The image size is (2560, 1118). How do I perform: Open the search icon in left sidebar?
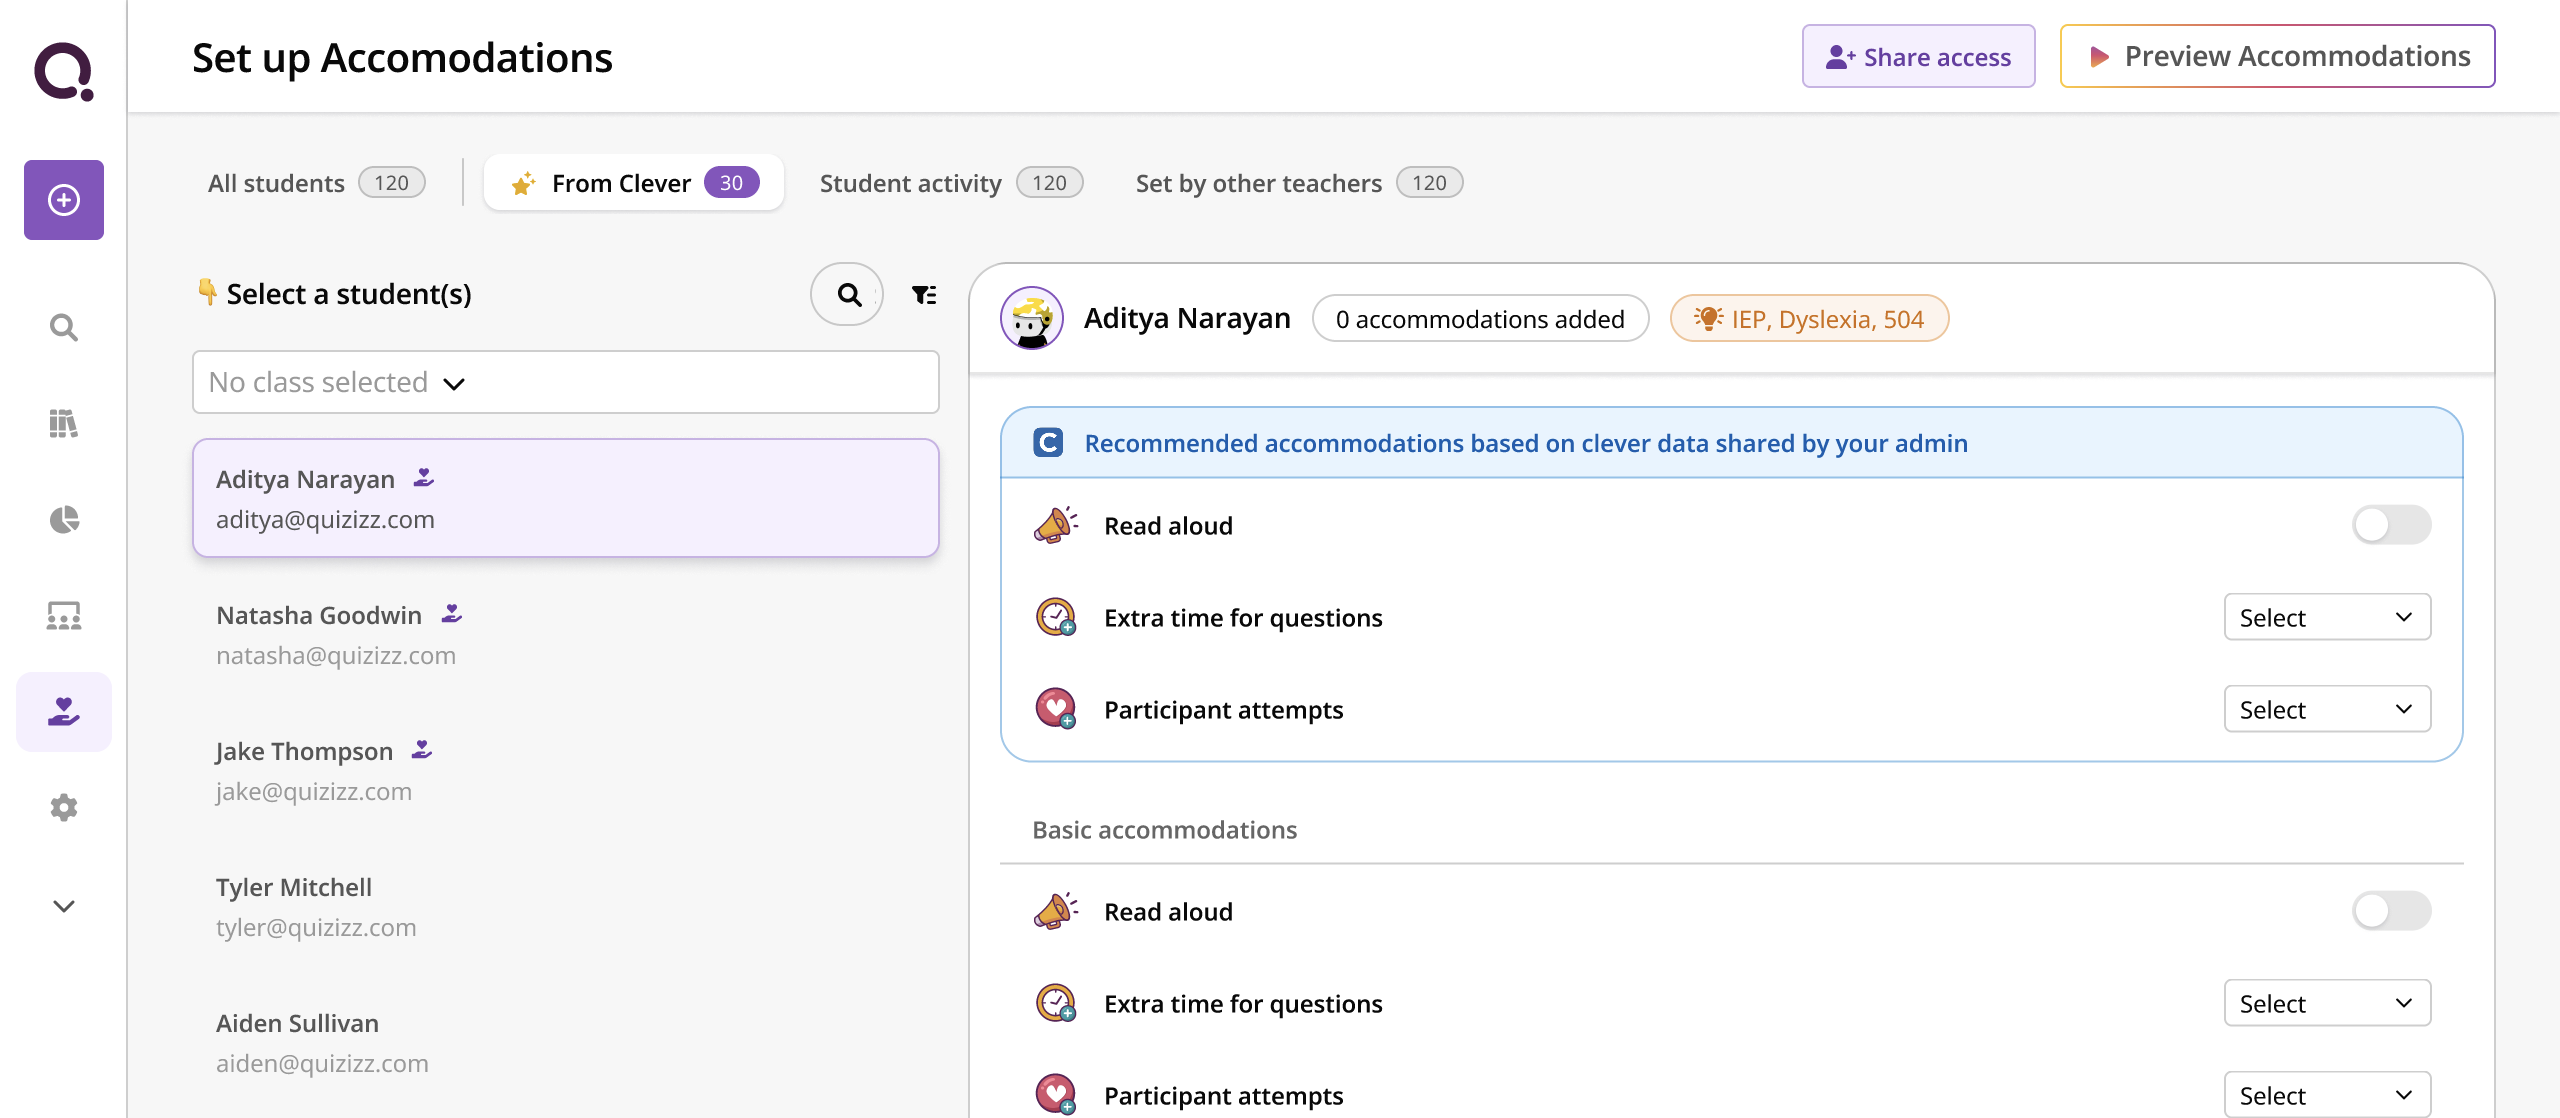click(x=64, y=327)
